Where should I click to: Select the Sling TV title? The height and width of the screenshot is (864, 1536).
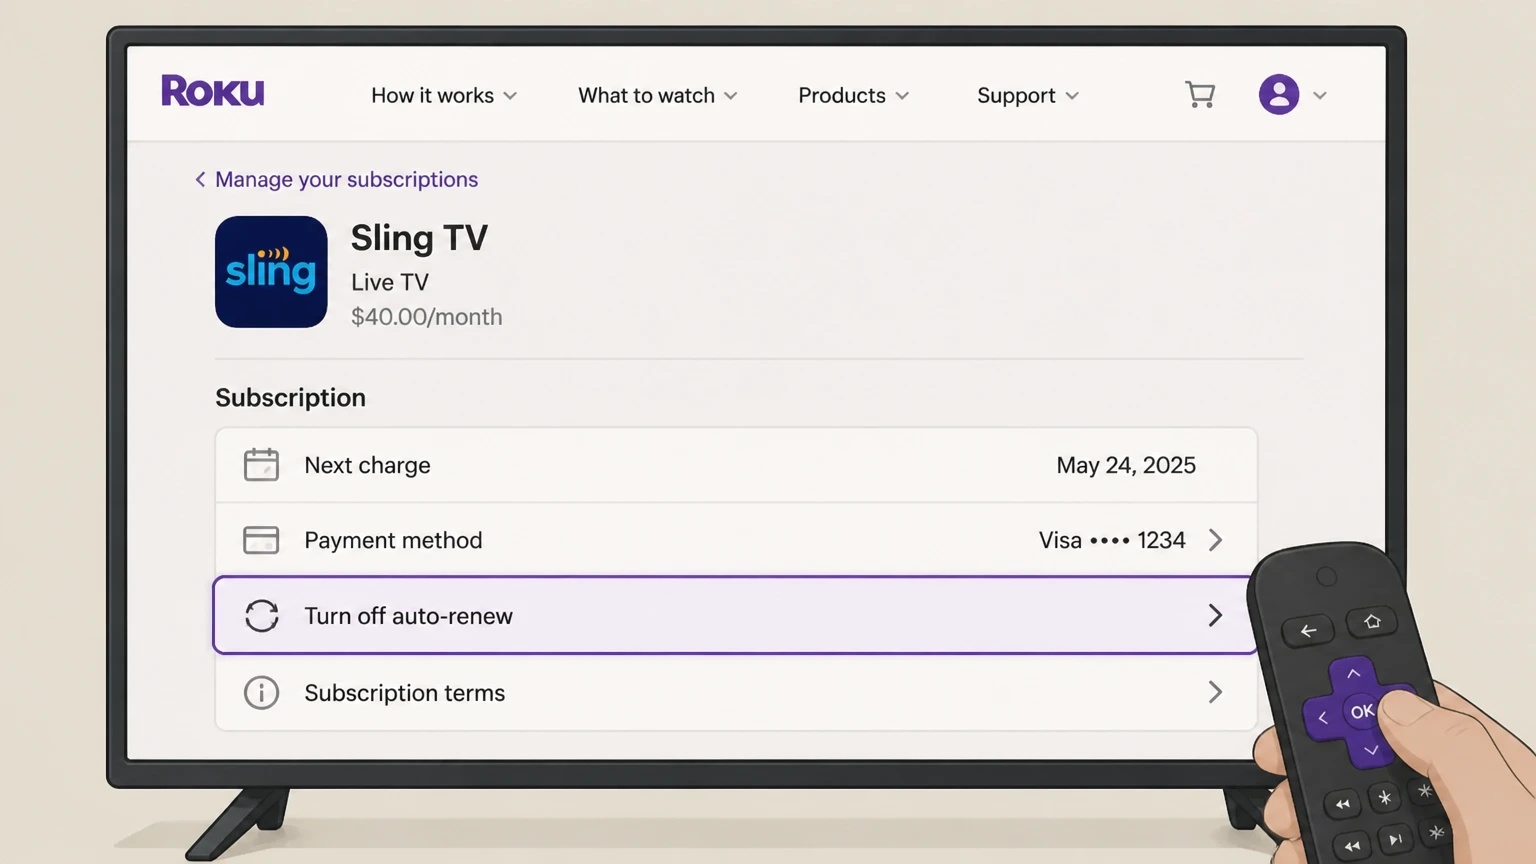pos(419,238)
